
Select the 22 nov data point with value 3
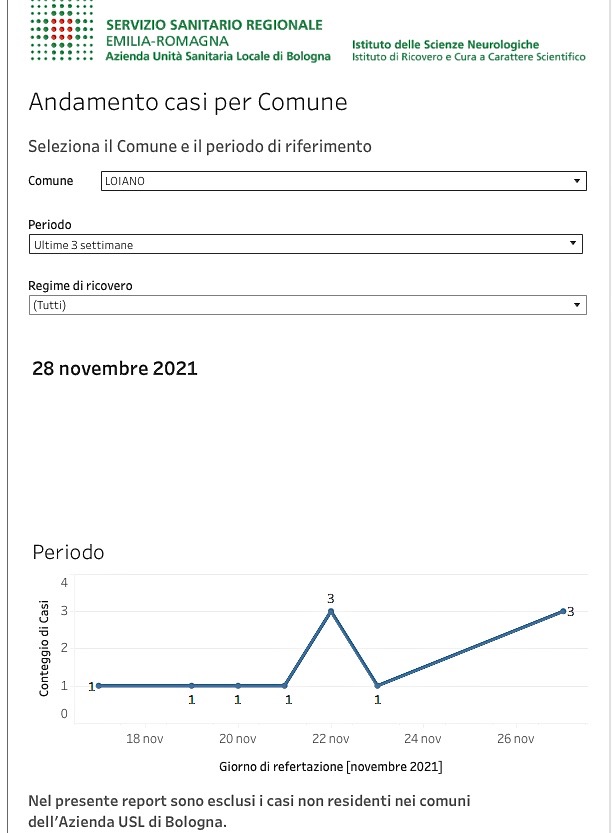(x=331, y=611)
